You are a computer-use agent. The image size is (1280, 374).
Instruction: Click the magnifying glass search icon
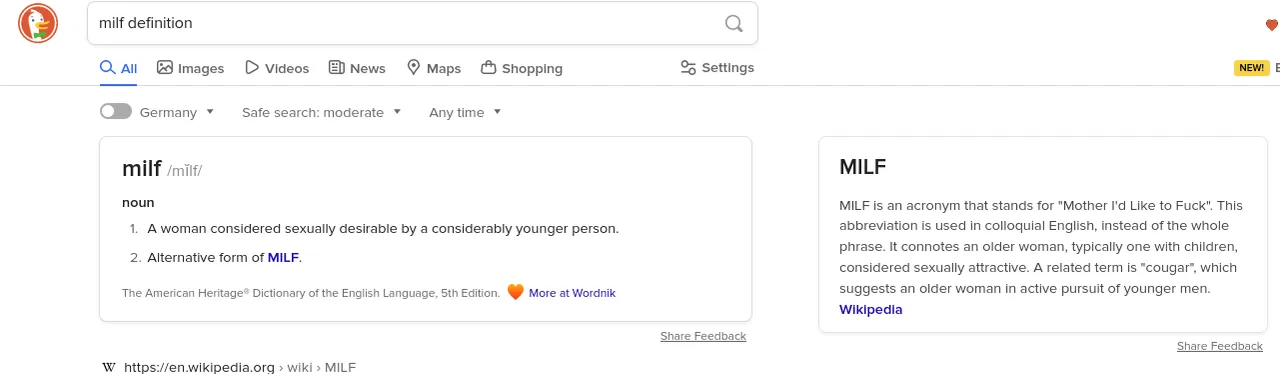point(734,23)
